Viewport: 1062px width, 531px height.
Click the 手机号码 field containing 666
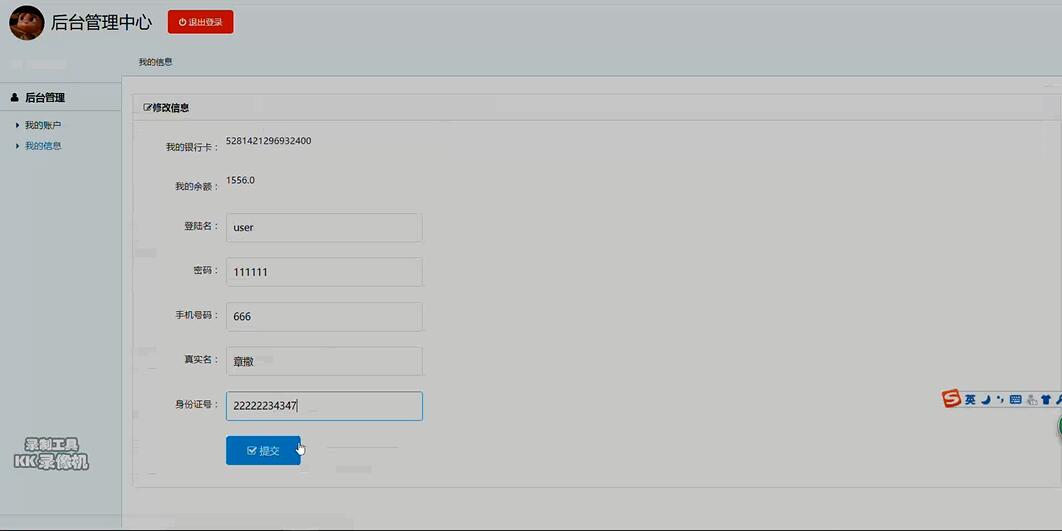324,316
